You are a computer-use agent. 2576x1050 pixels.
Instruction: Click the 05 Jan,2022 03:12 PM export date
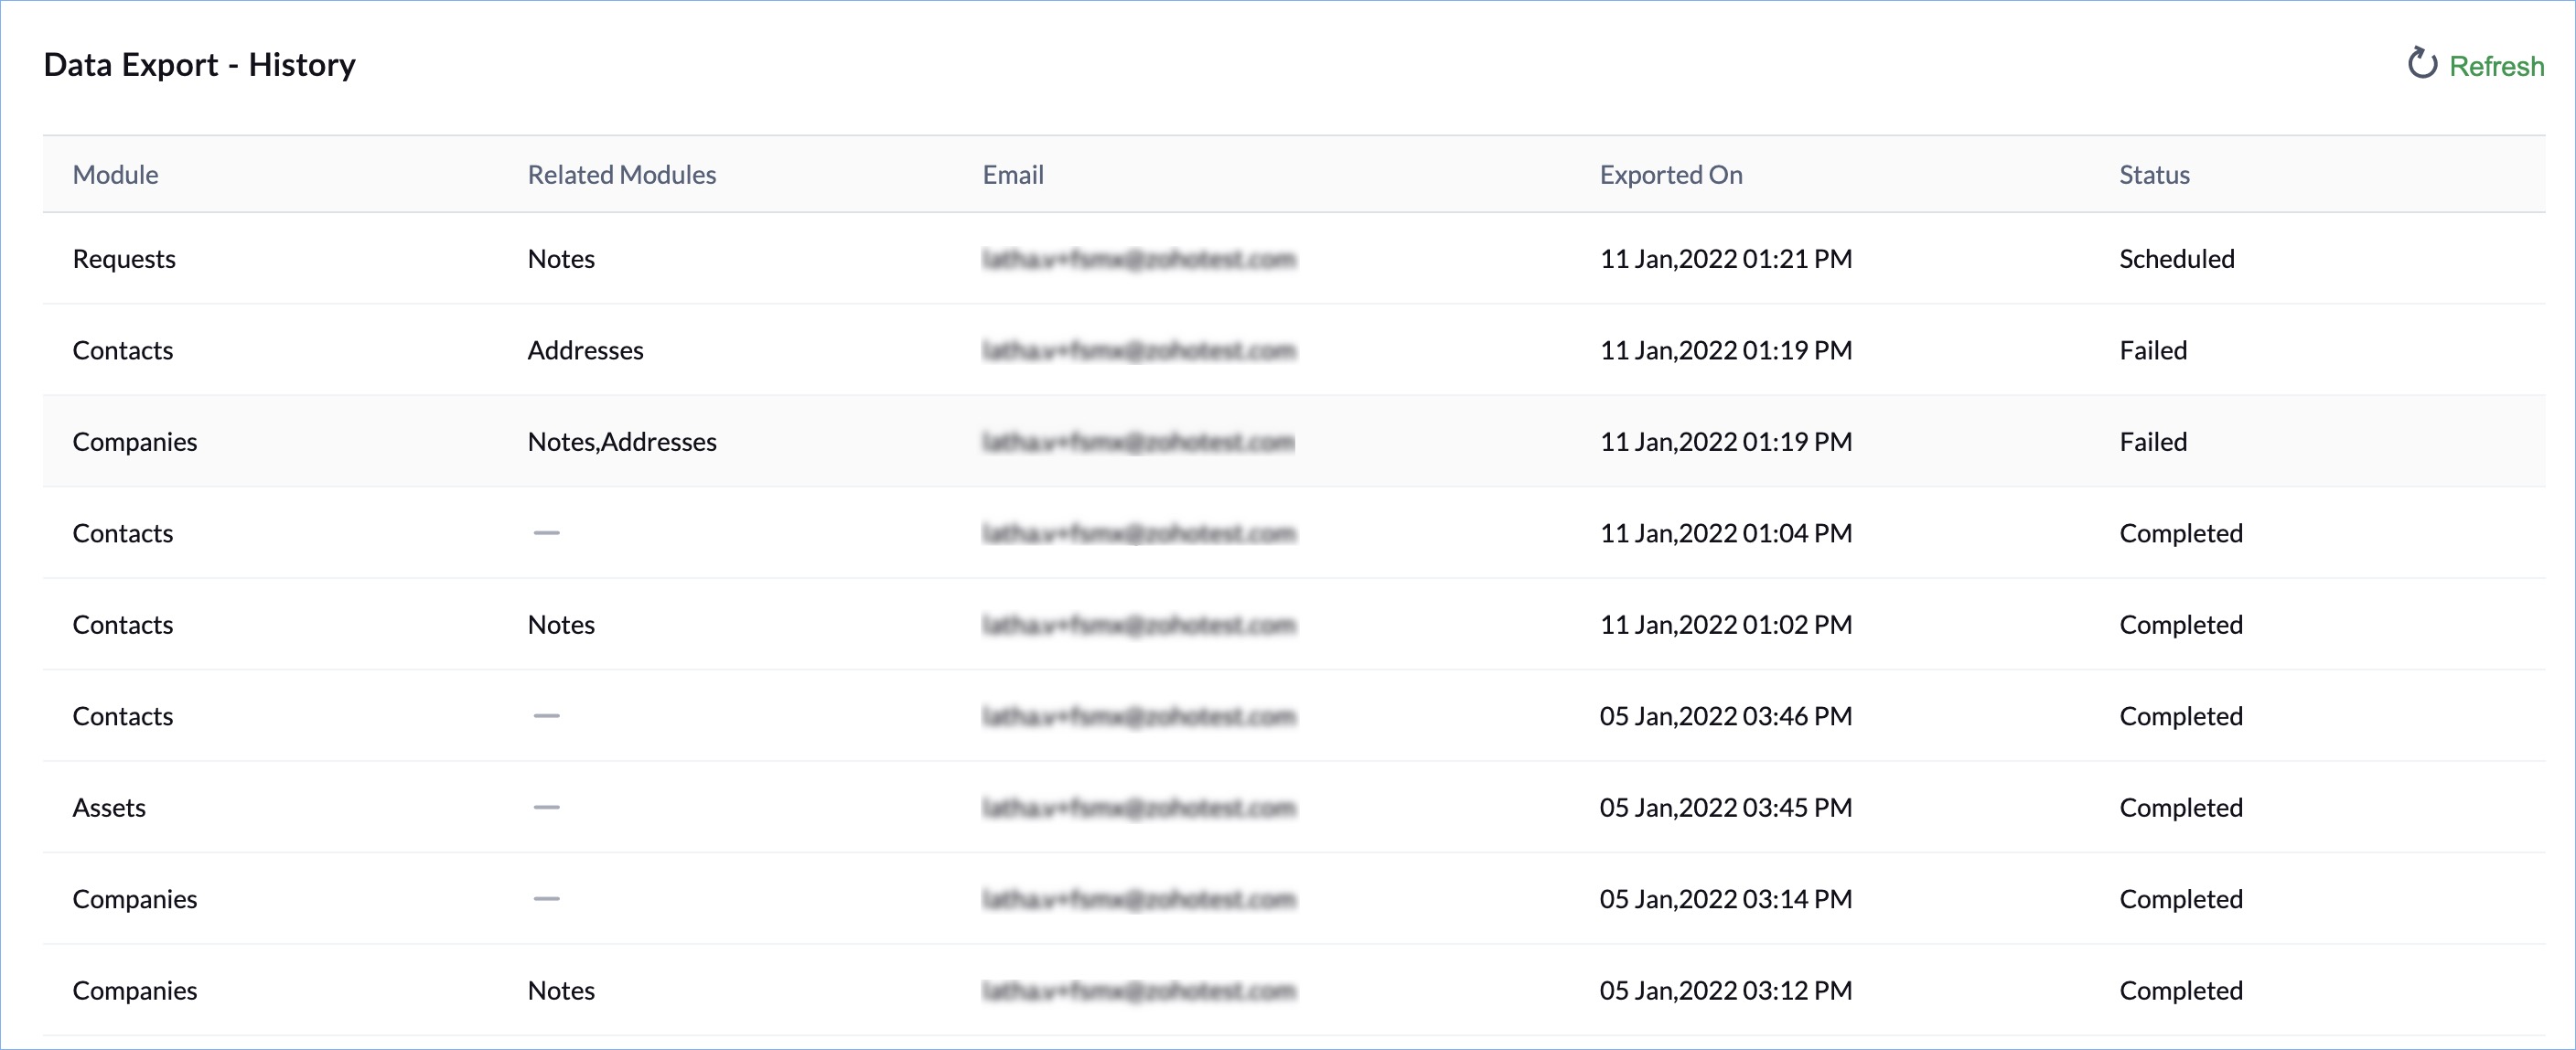click(x=1725, y=991)
